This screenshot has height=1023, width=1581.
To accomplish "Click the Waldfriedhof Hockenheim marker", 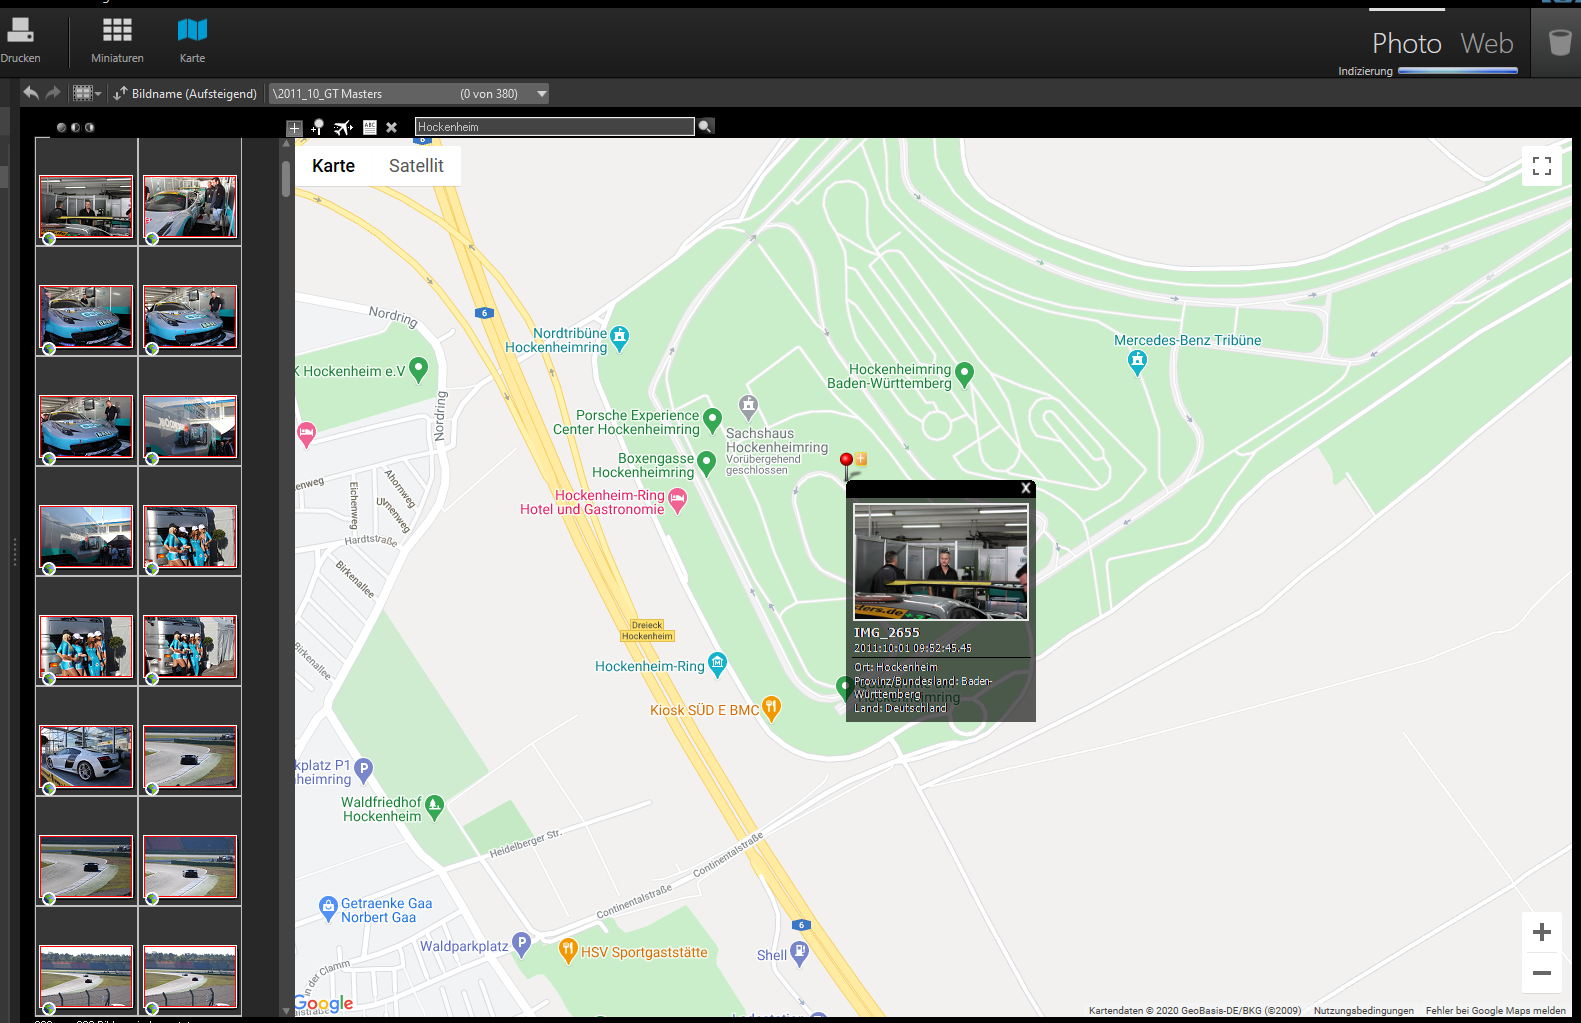I will 434,807.
